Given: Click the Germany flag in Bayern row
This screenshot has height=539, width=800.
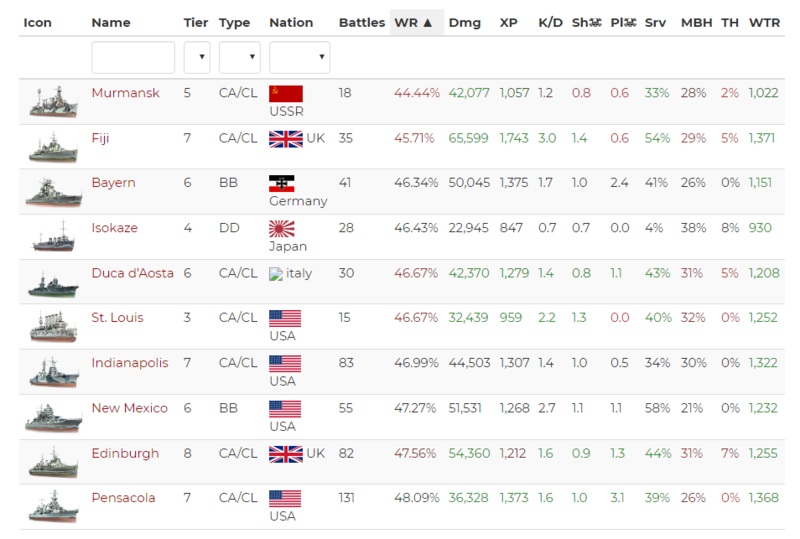Looking at the screenshot, I should coord(281,183).
